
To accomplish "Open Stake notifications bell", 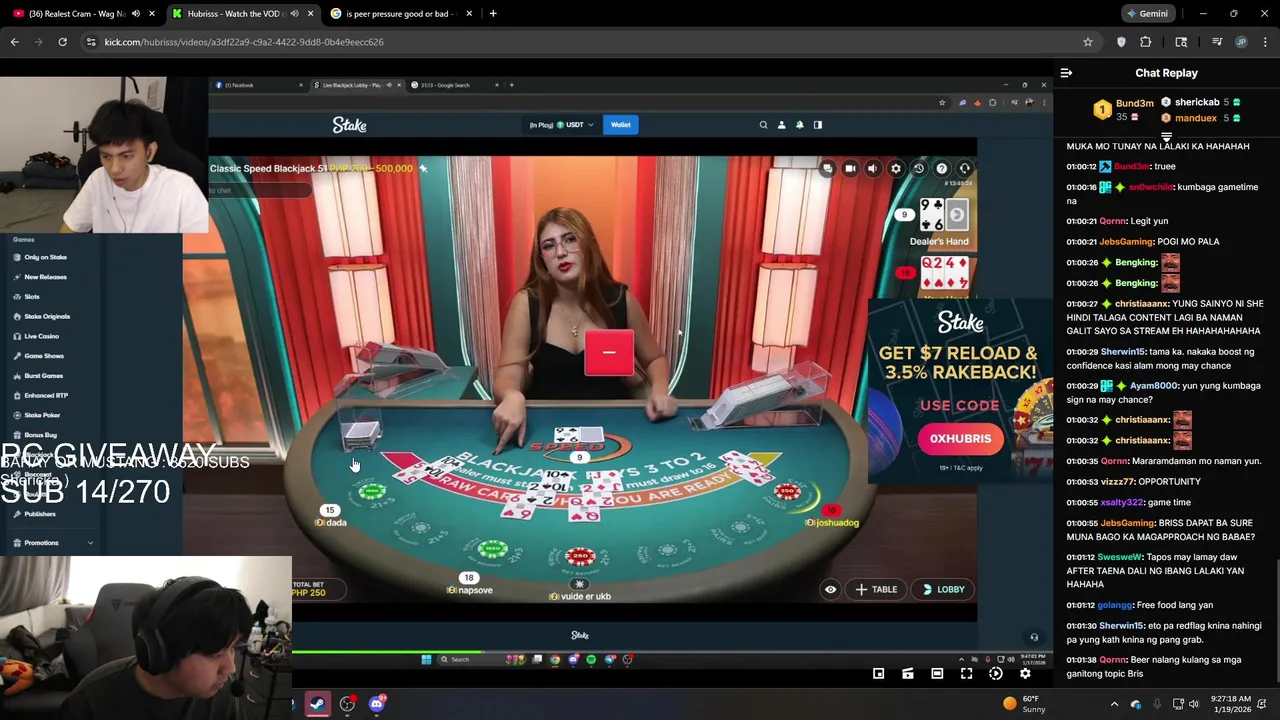I will pos(799,125).
